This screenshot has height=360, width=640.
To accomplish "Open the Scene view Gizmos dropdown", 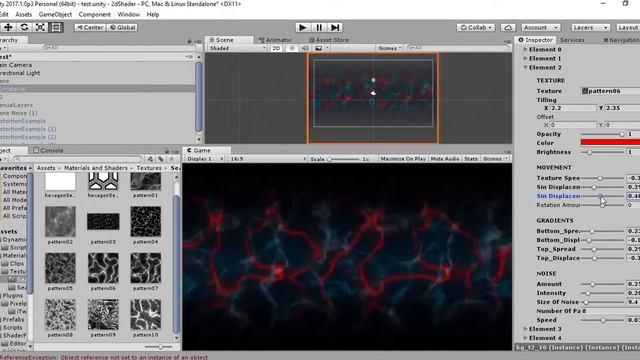I will point(389,48).
